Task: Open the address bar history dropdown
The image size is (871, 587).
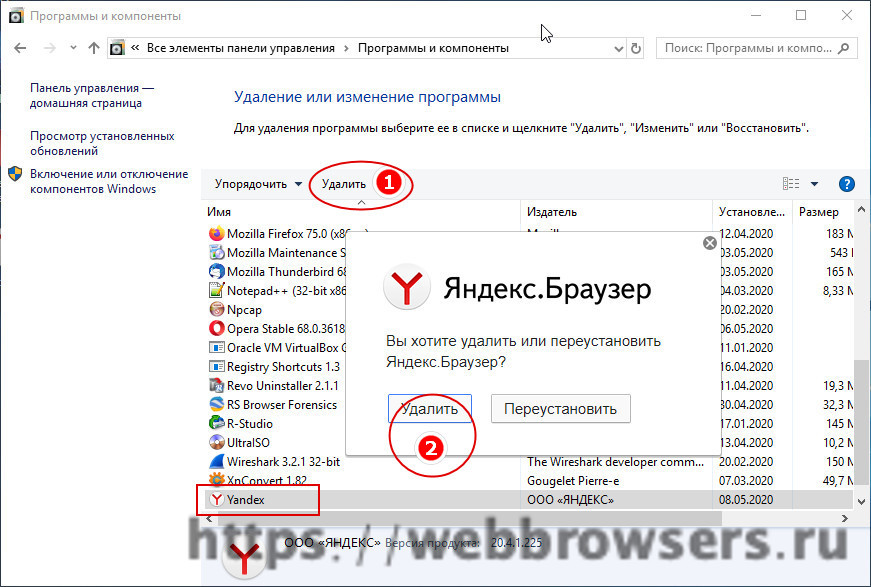Action: (x=619, y=49)
